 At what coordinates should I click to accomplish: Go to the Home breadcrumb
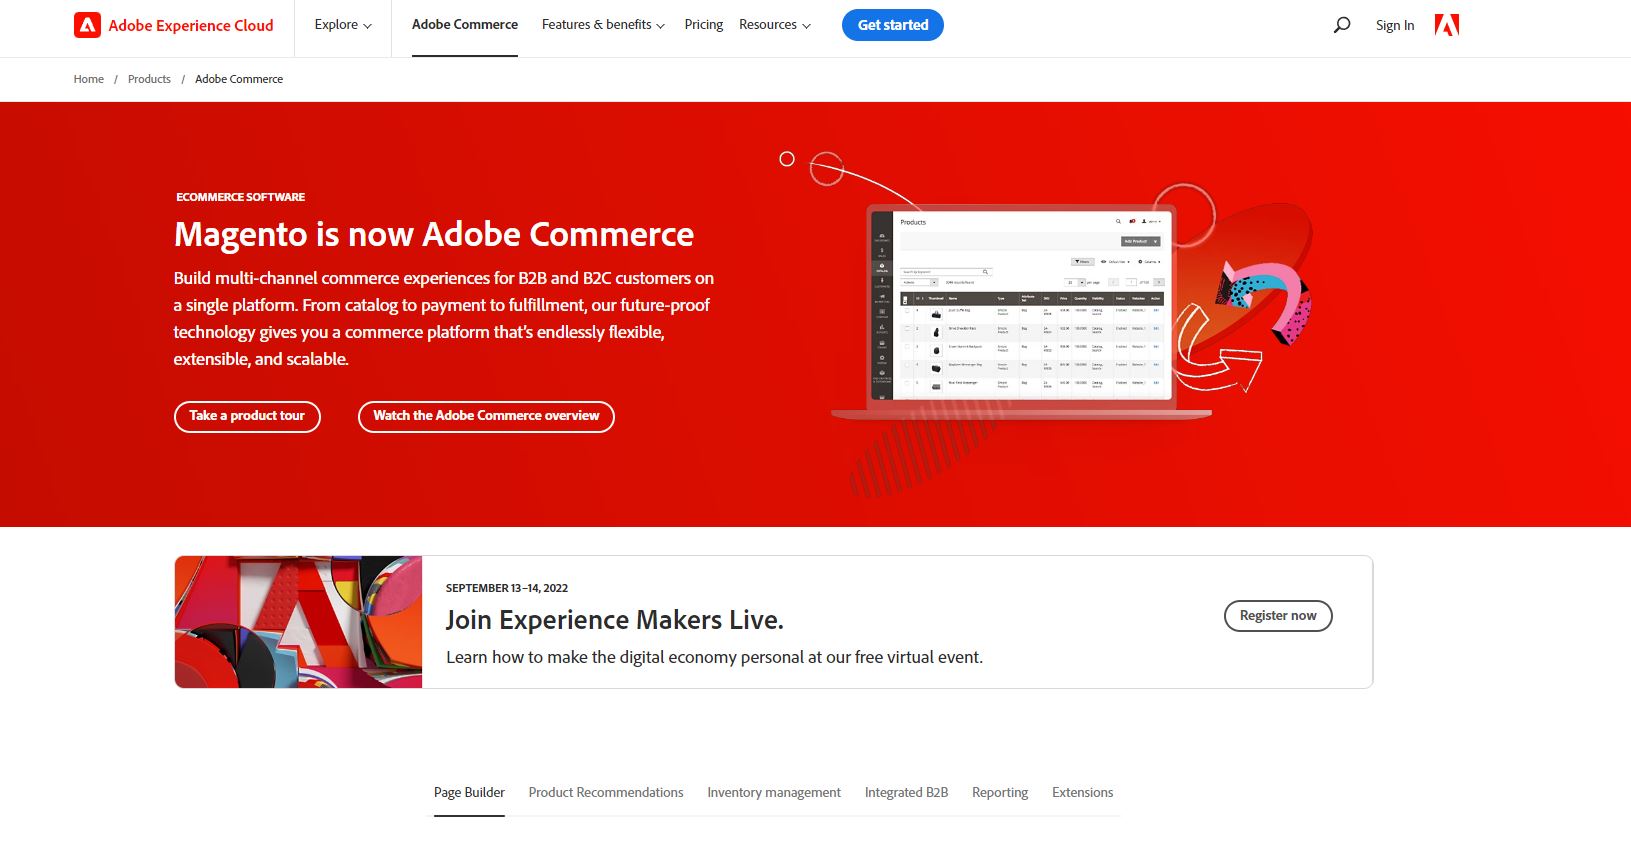89,79
